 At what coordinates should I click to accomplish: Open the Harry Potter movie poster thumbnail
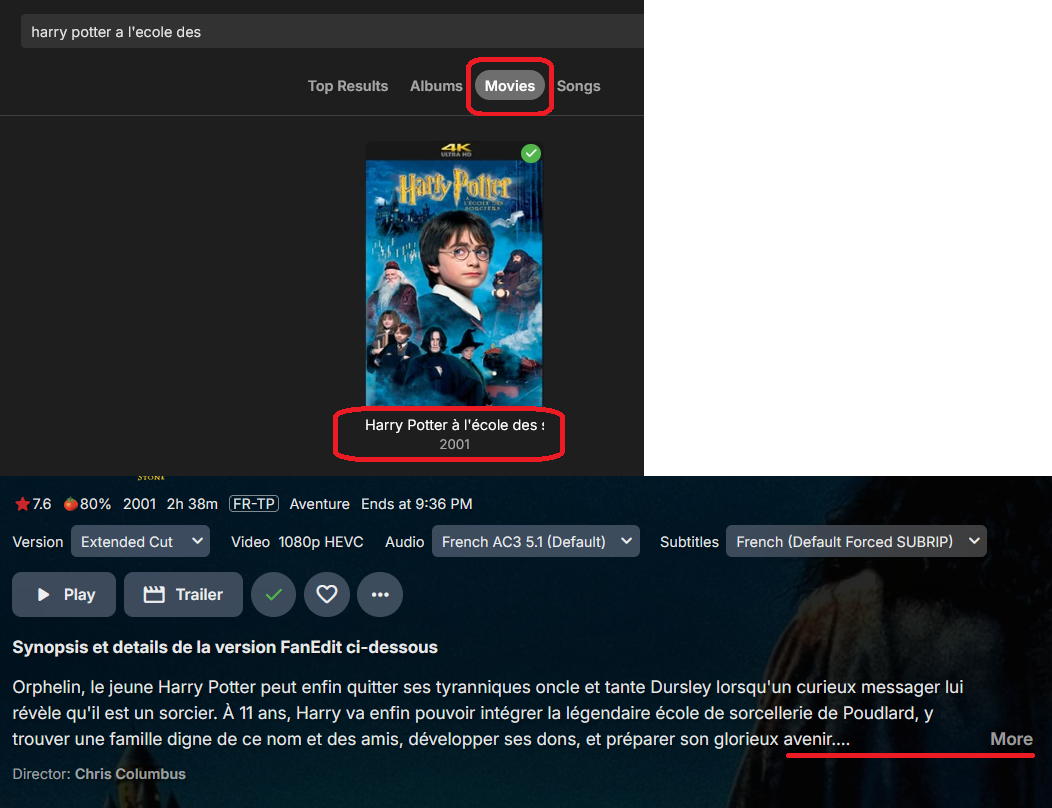tap(454, 273)
